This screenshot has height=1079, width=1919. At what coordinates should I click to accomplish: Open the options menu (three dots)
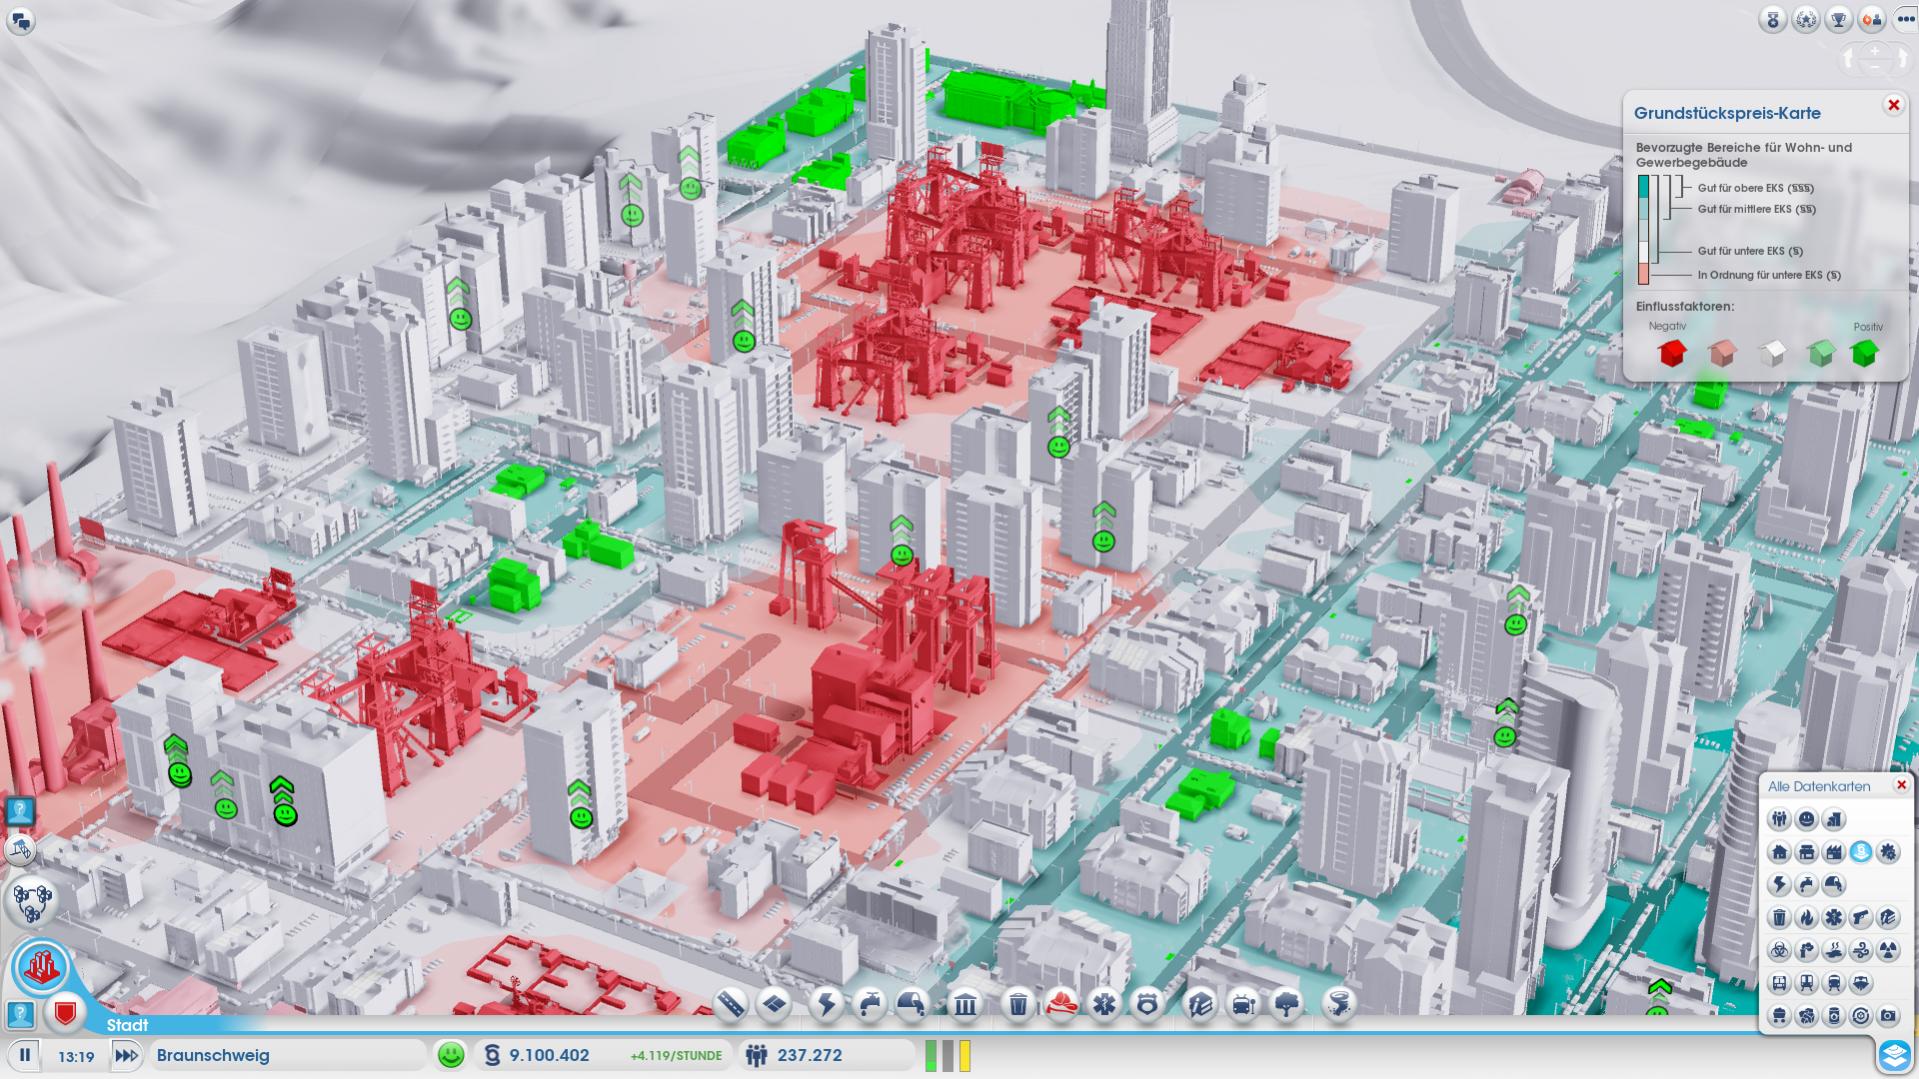[1905, 20]
